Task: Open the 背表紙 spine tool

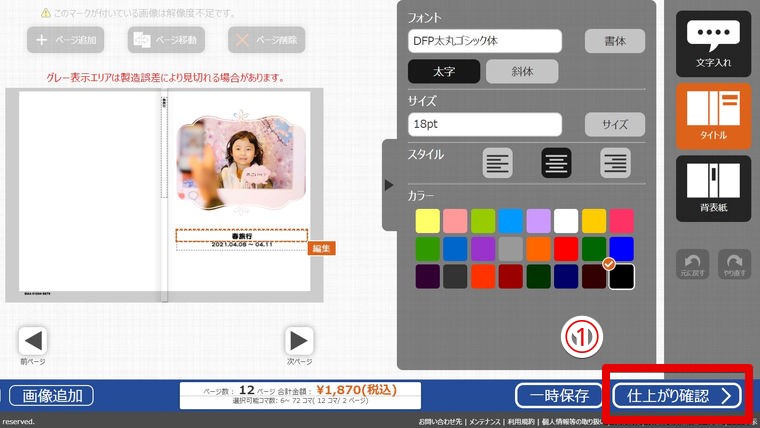Action: 713,189
